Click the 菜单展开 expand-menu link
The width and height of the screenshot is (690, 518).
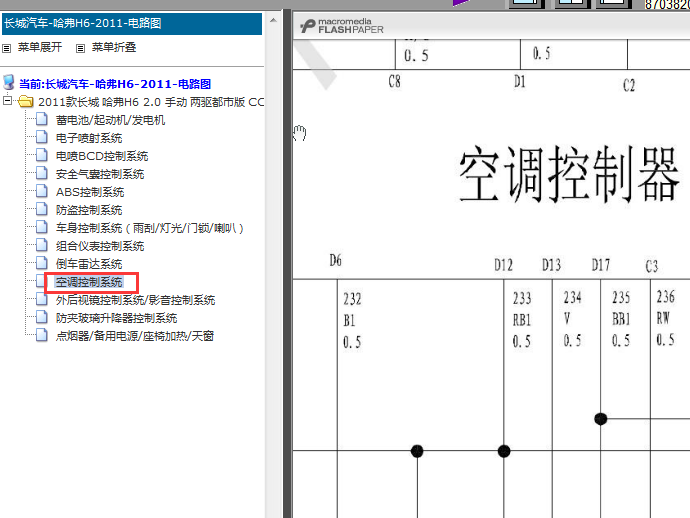pyautogui.click(x=40, y=47)
